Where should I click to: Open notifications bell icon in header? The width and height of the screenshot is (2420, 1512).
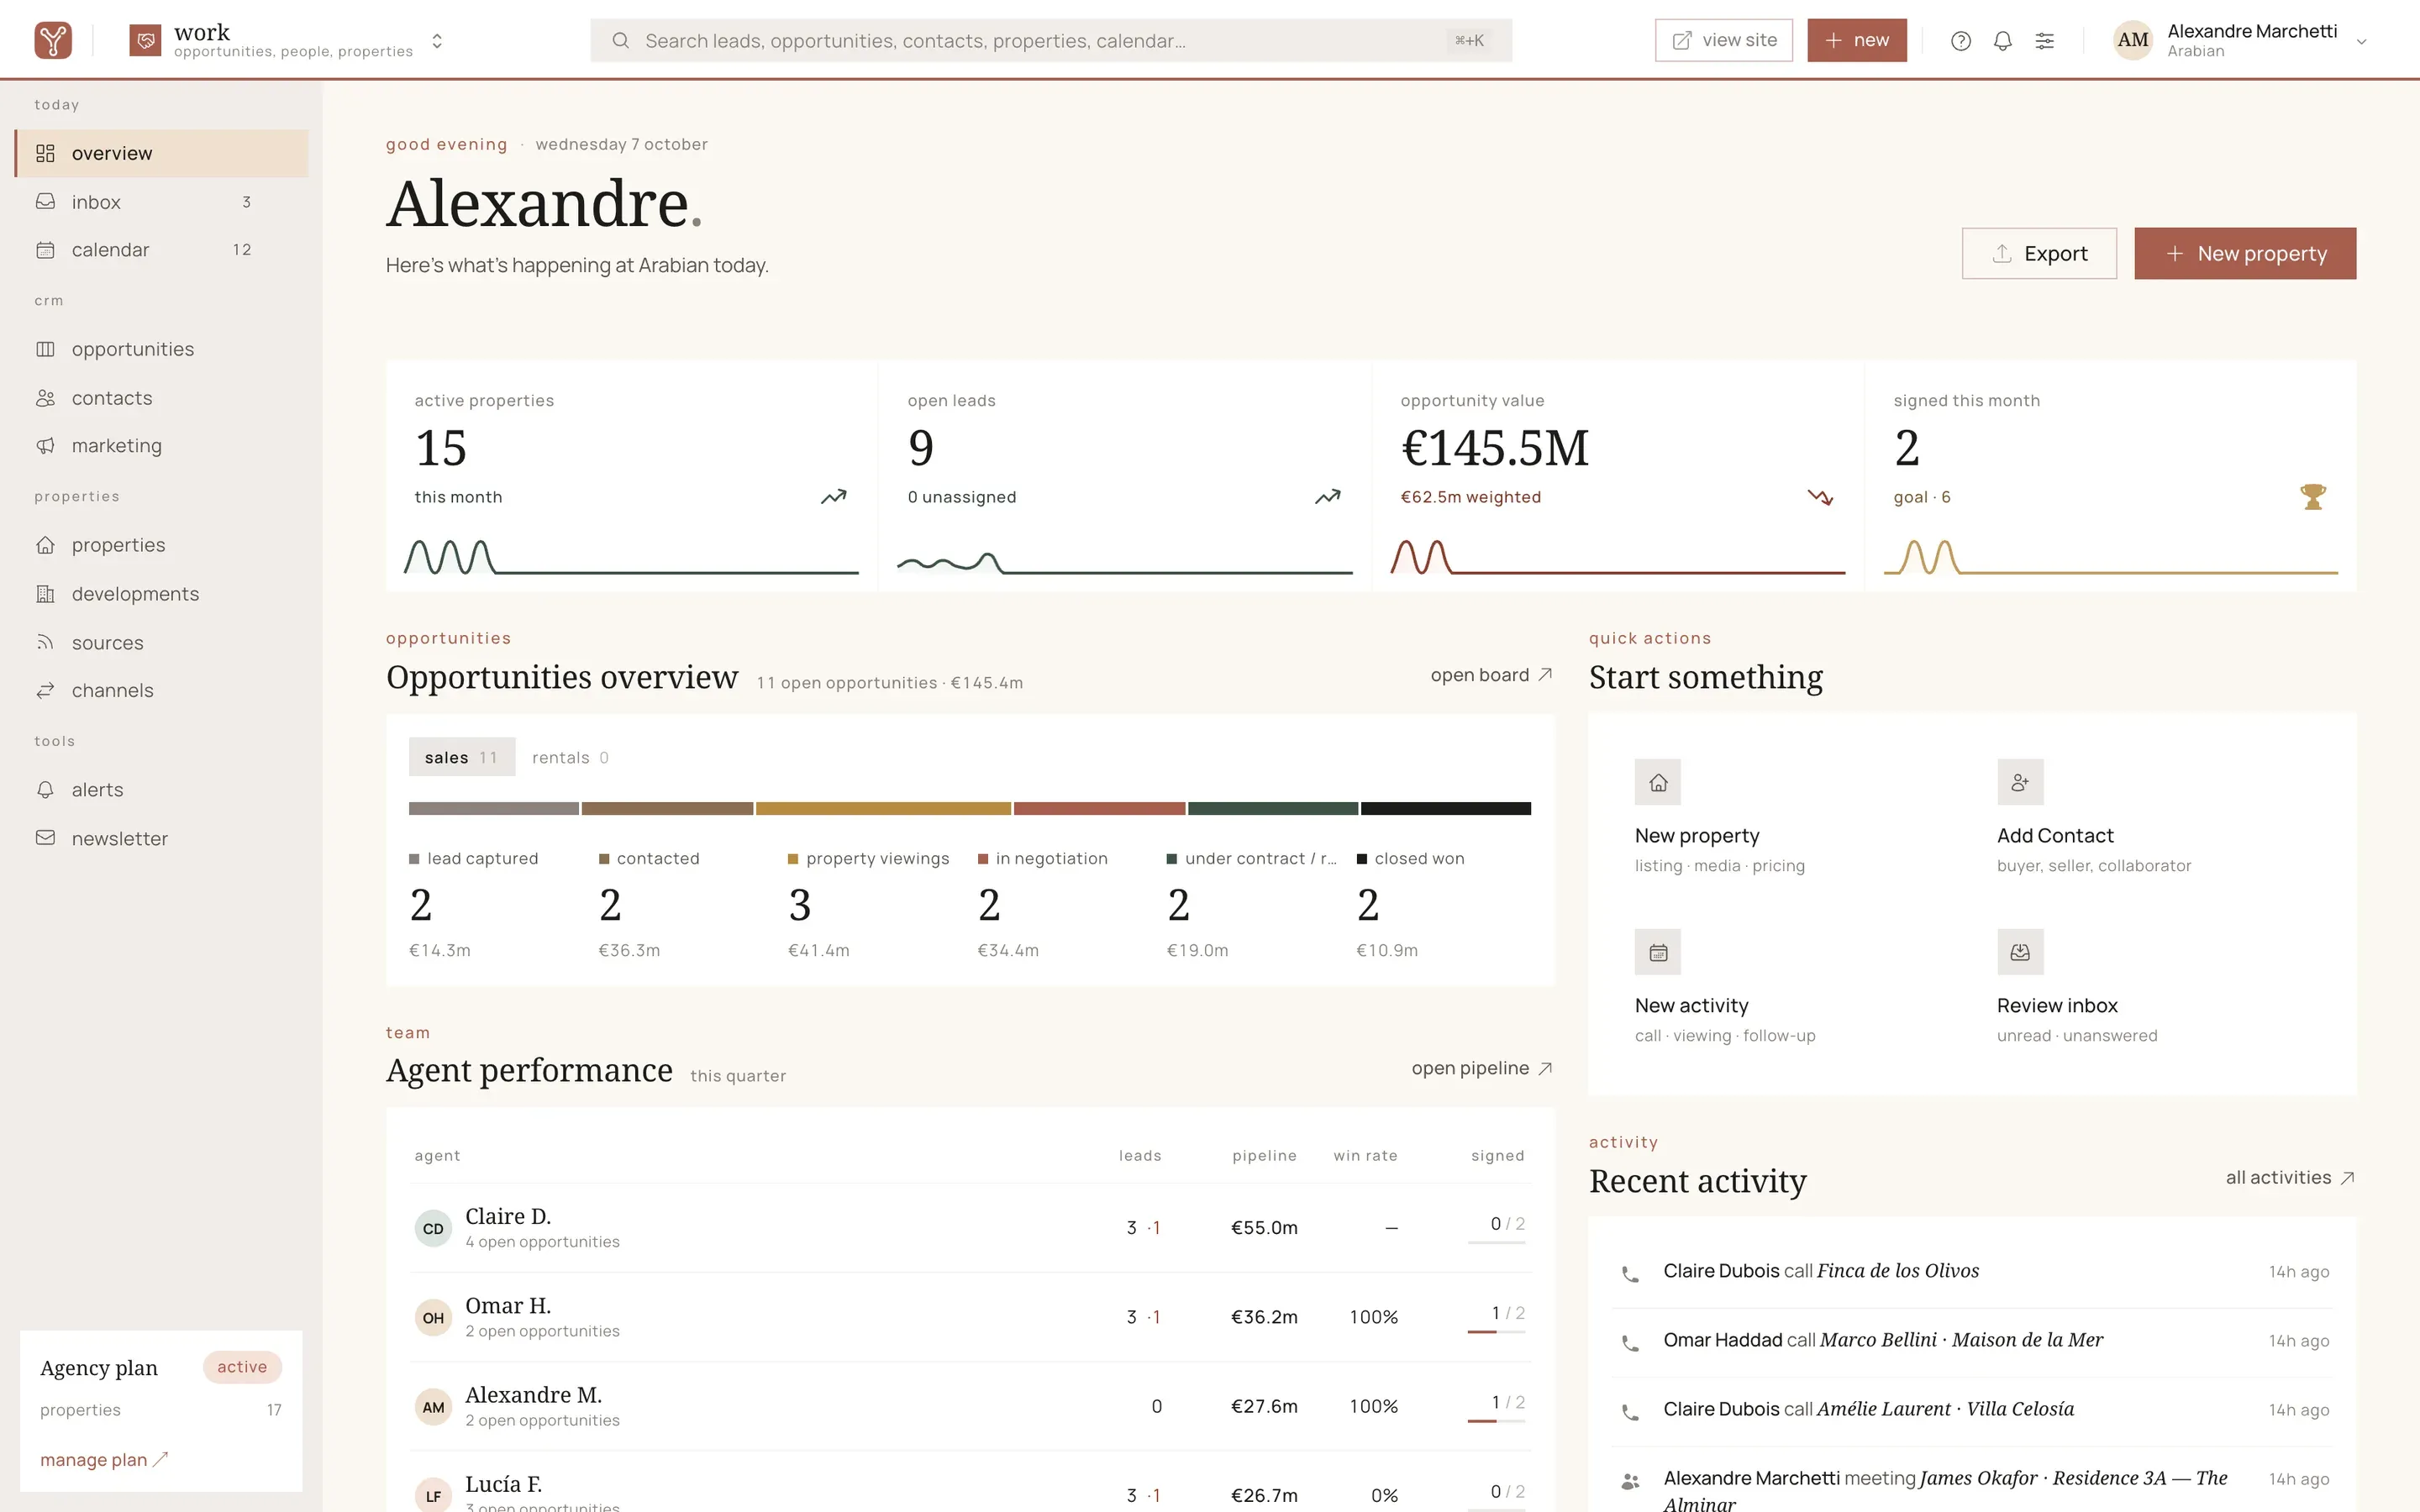[x=2002, y=41]
